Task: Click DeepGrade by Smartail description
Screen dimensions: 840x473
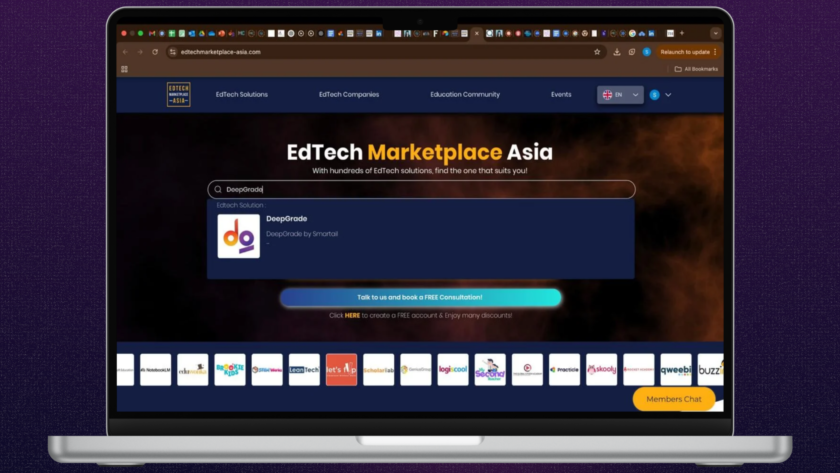Action: click(302, 234)
